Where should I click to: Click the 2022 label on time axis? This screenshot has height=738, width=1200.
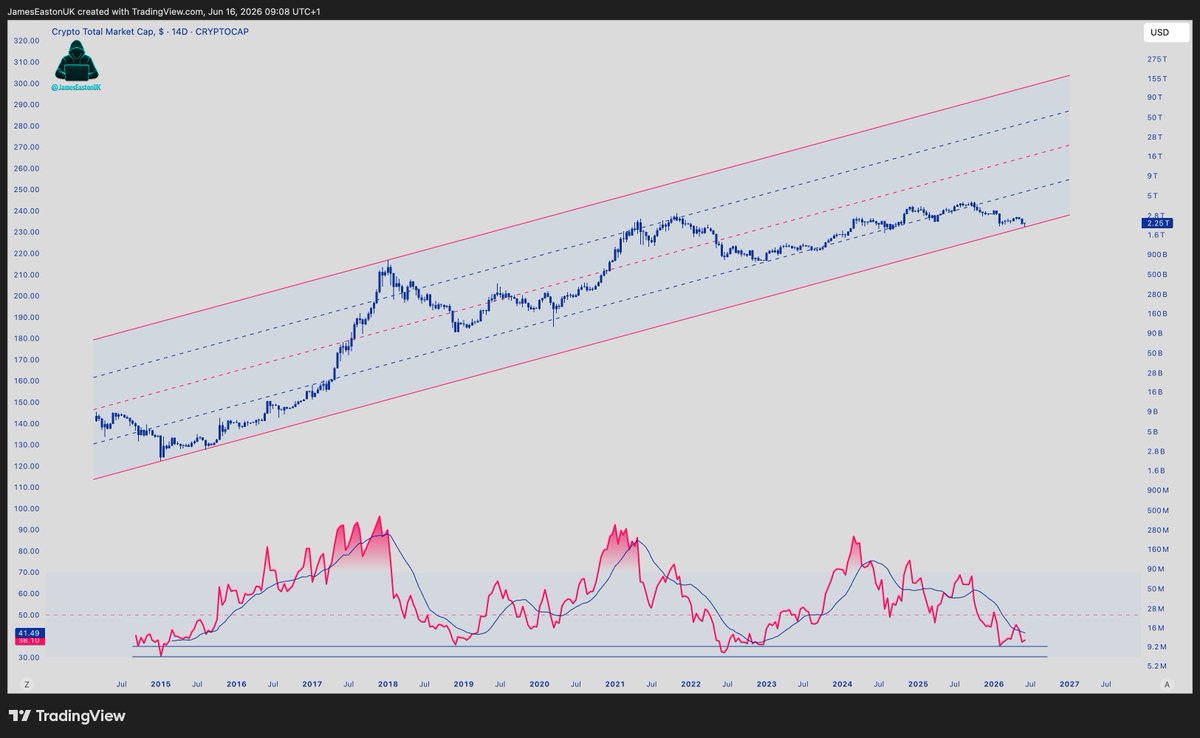coord(691,684)
